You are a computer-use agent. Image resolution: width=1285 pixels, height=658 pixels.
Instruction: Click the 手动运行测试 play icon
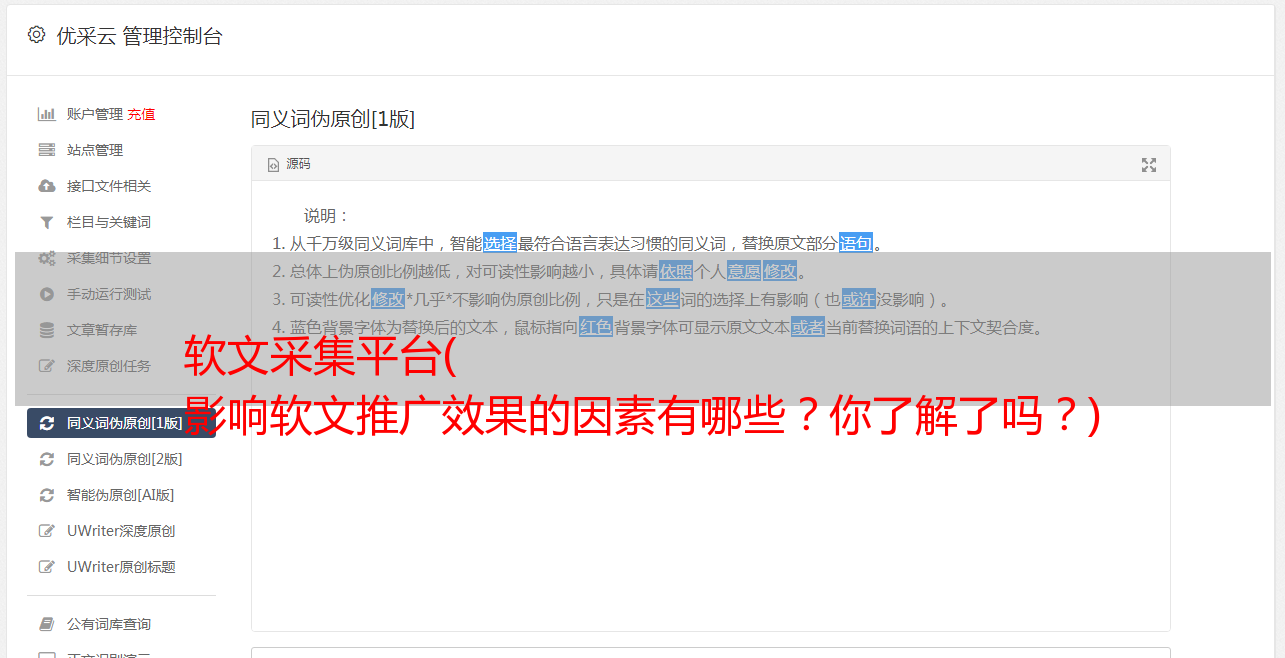[x=46, y=294]
